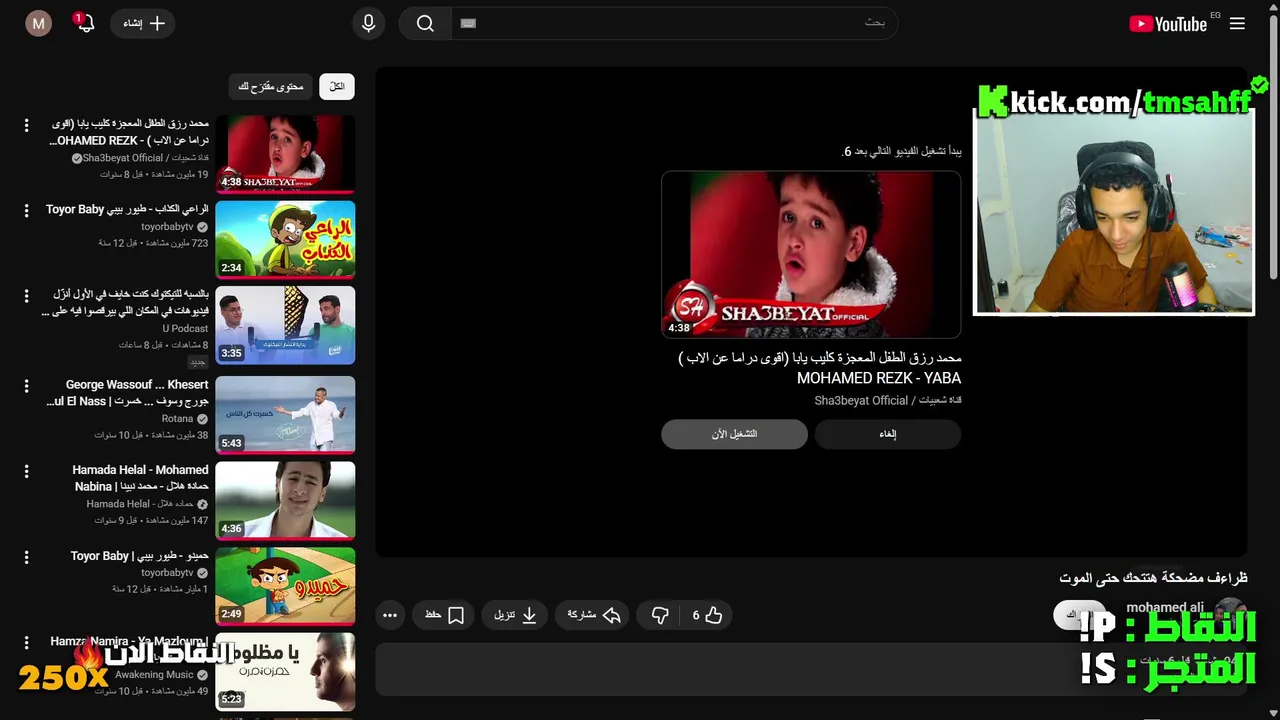Click the Toyor Baby الراعي الكذاب title
This screenshot has width=1280, height=720.
tap(127, 209)
